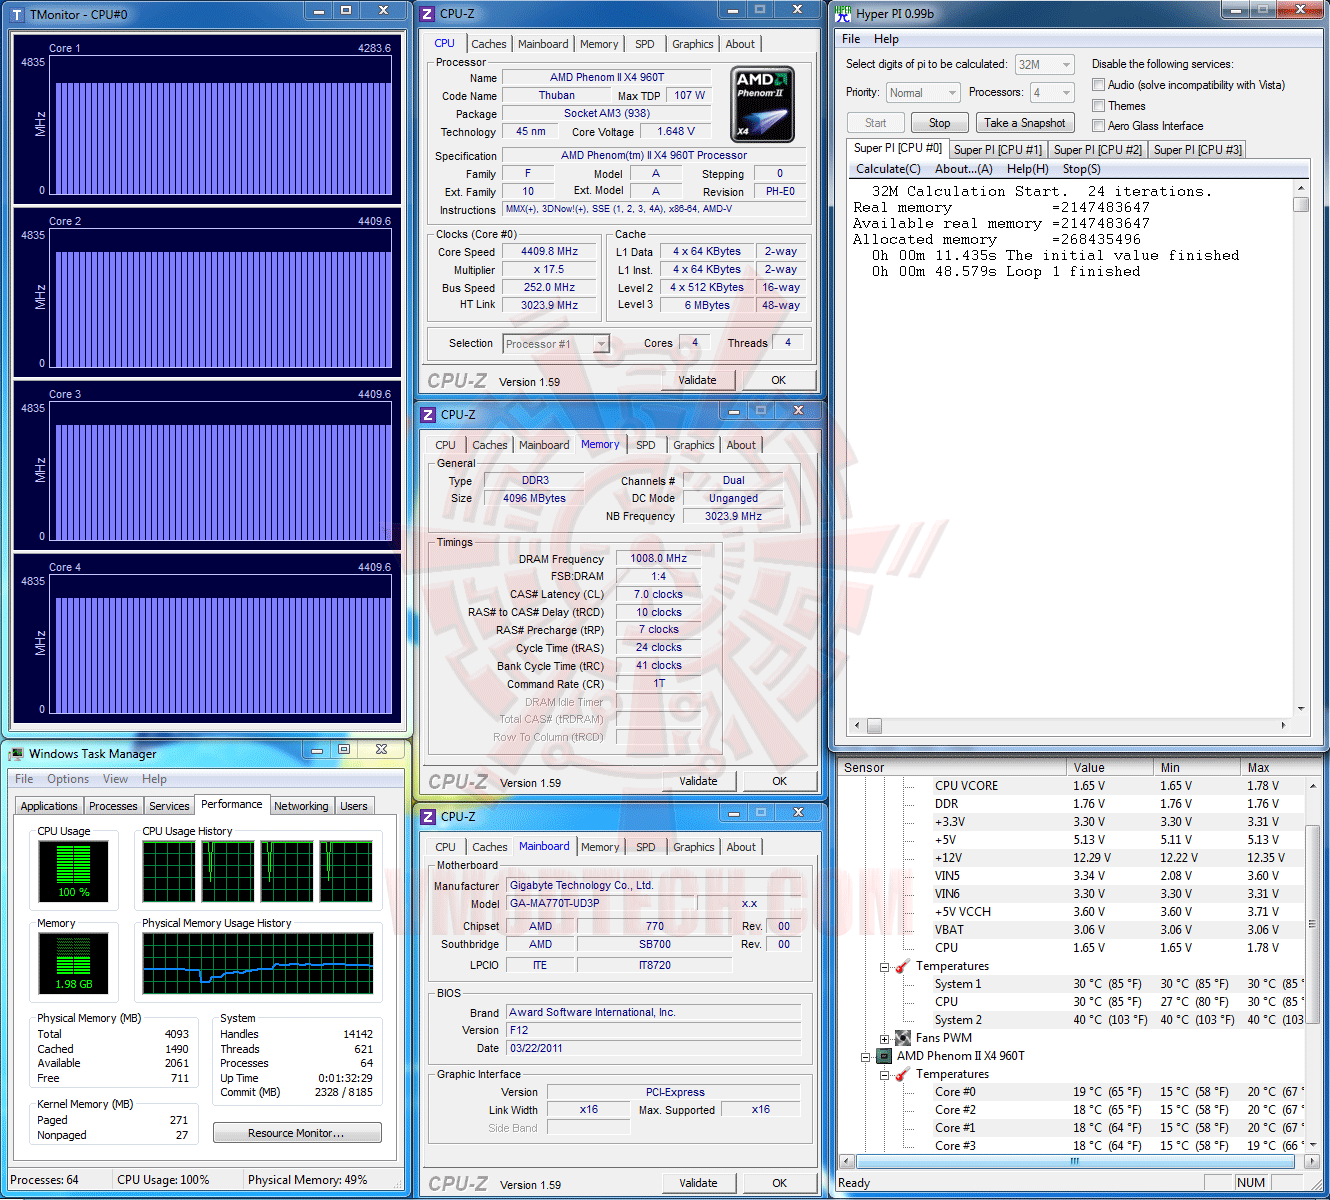Screen dimensions: 1330x1200
Task: Click the AMD Phenom II X4 960T chip icon
Action: [x=884, y=1056]
